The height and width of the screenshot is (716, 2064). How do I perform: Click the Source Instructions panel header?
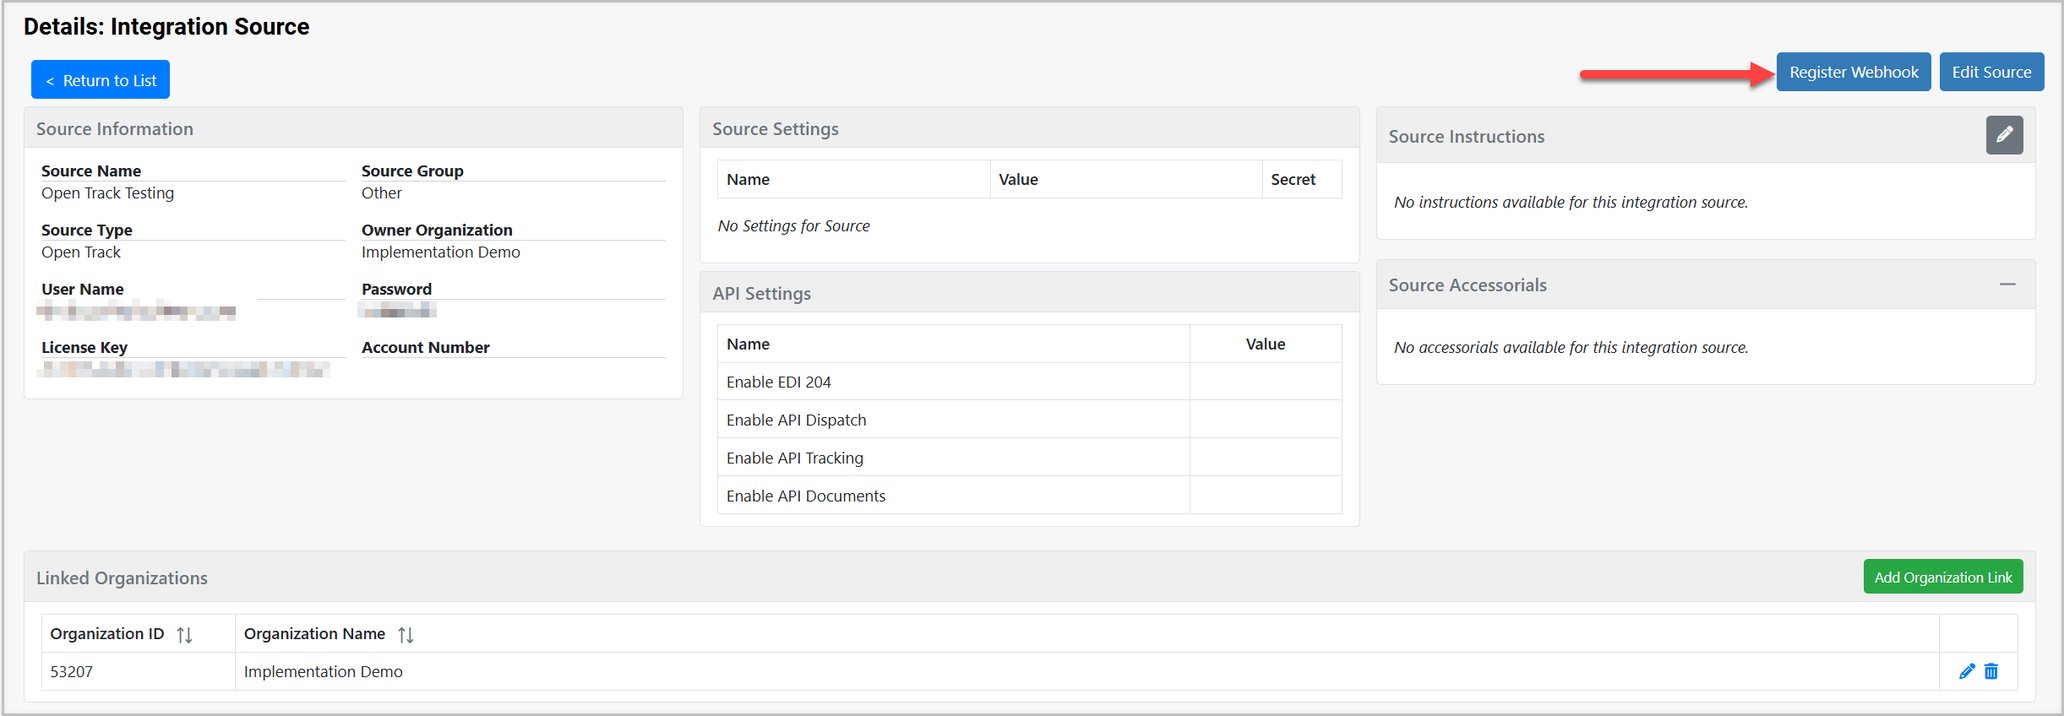(x=1705, y=136)
